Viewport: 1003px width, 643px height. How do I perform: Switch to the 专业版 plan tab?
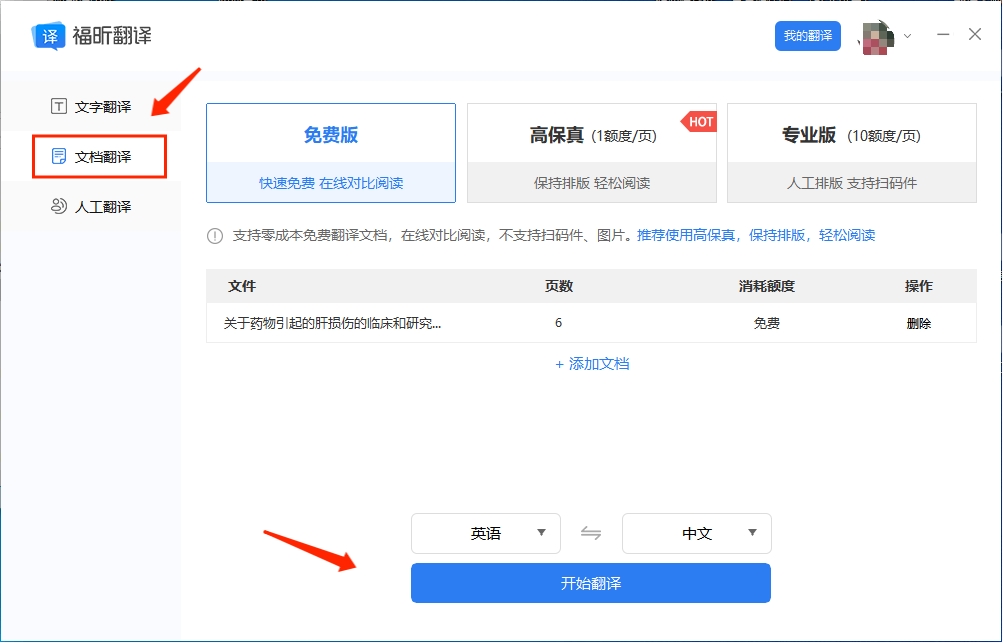click(850, 151)
